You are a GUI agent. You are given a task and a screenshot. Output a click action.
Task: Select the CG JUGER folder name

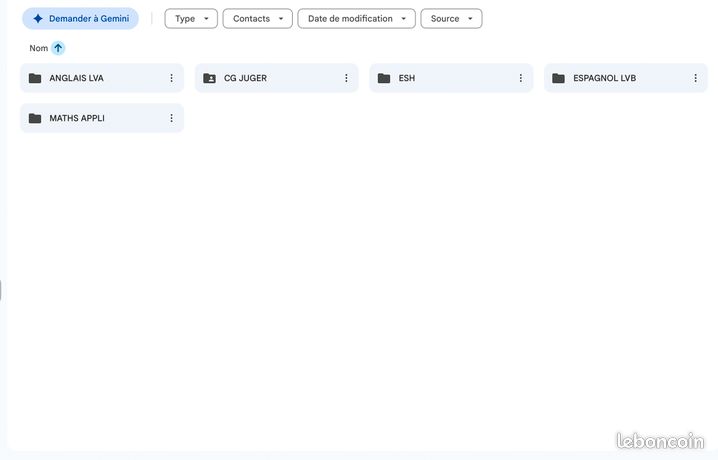pyautogui.click(x=245, y=78)
